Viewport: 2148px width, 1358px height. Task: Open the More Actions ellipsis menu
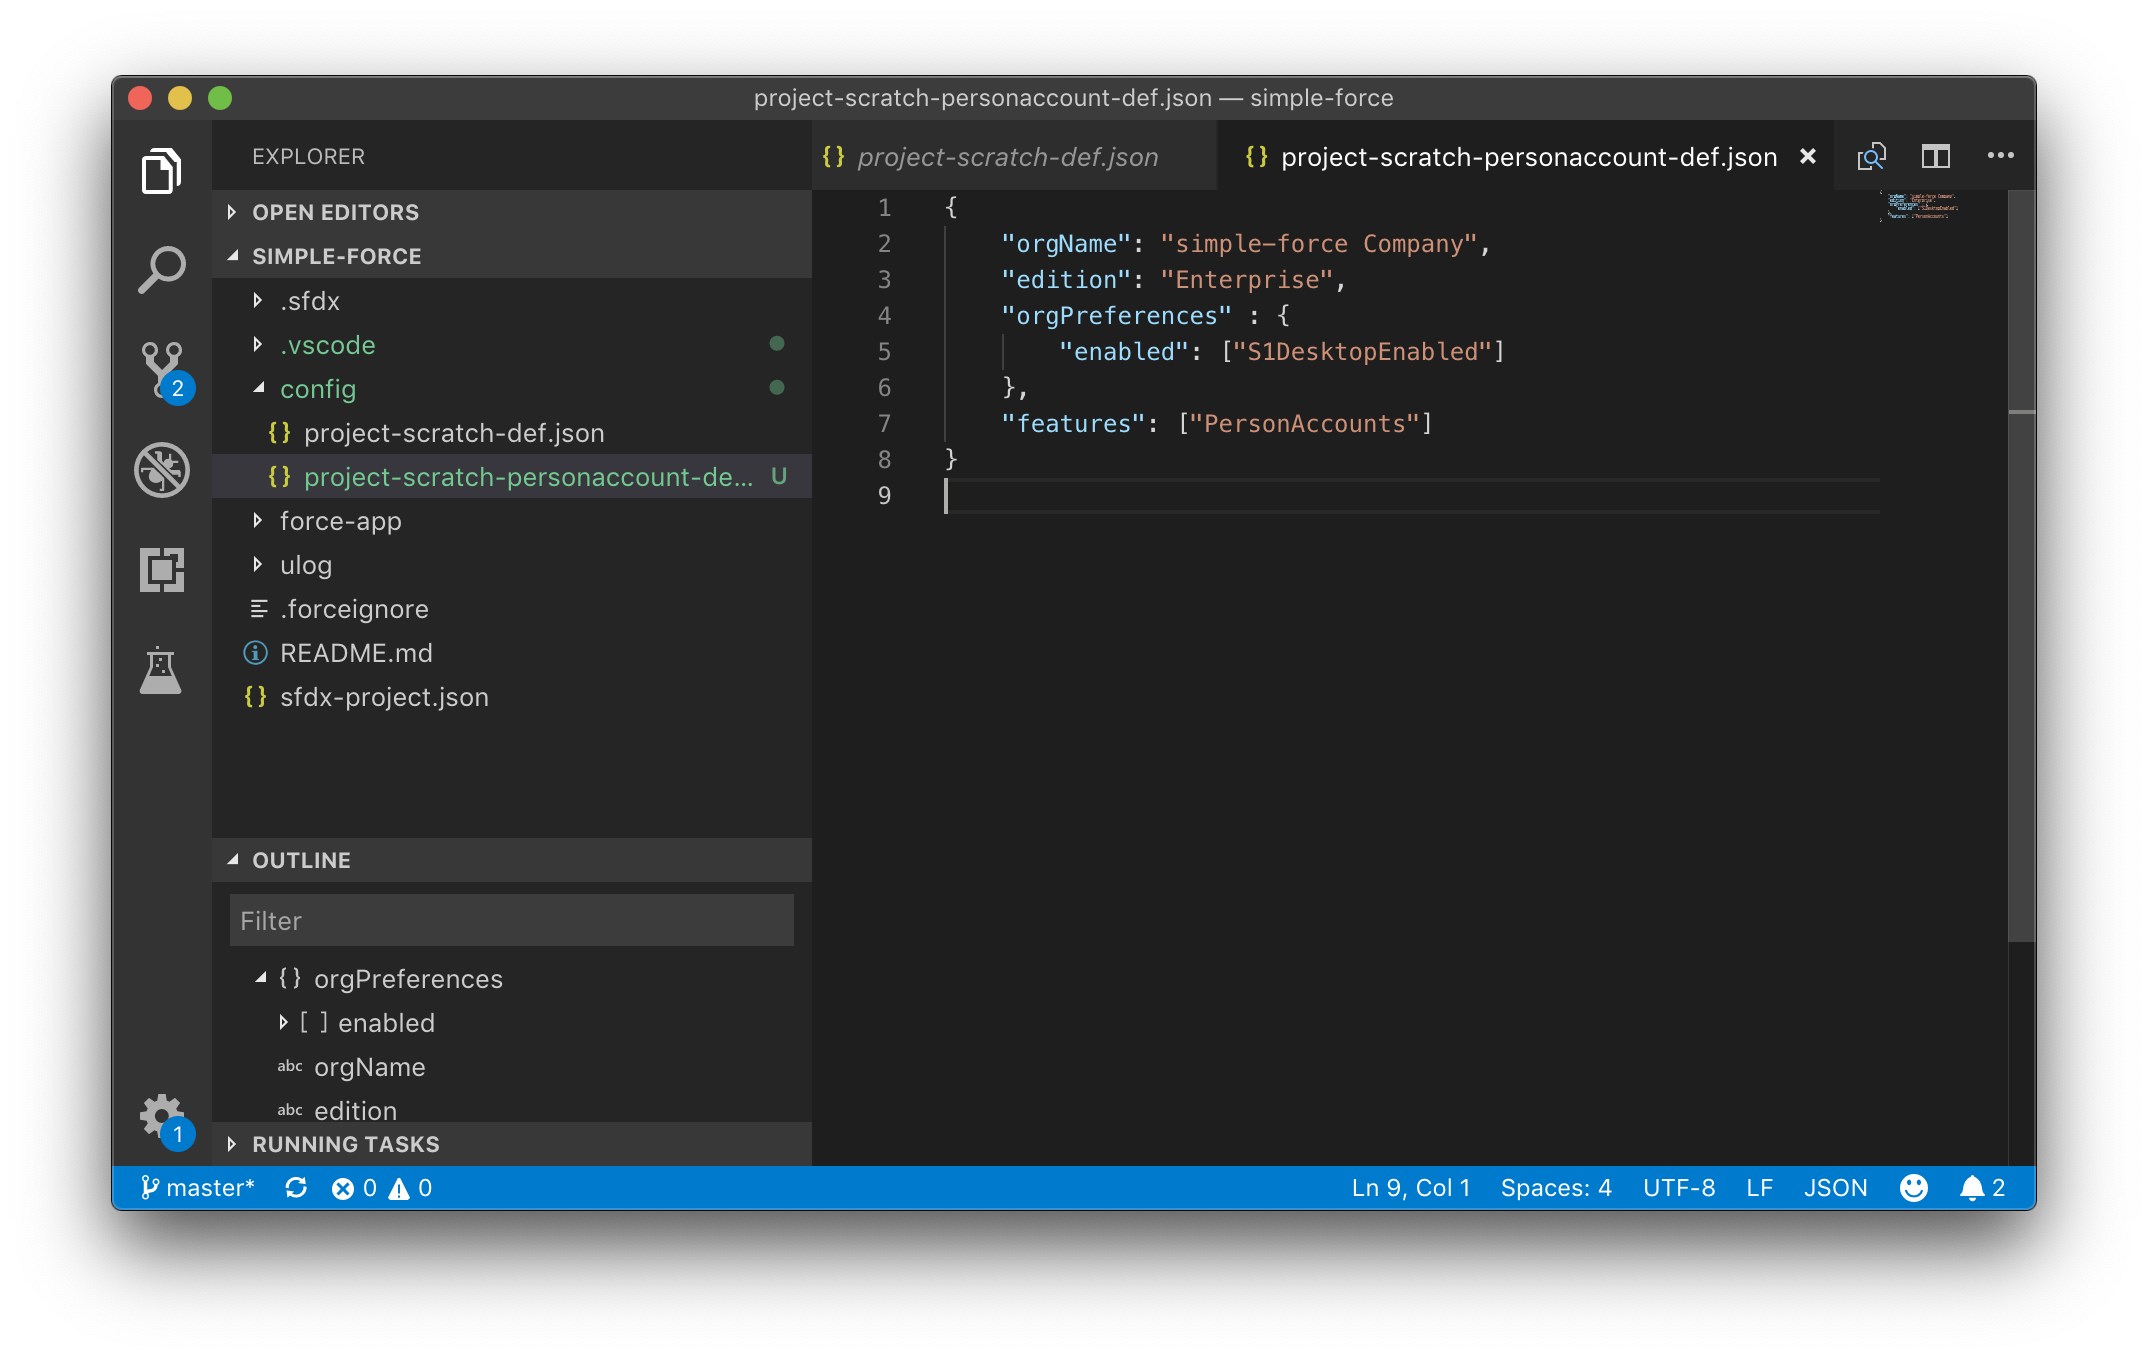click(2000, 157)
